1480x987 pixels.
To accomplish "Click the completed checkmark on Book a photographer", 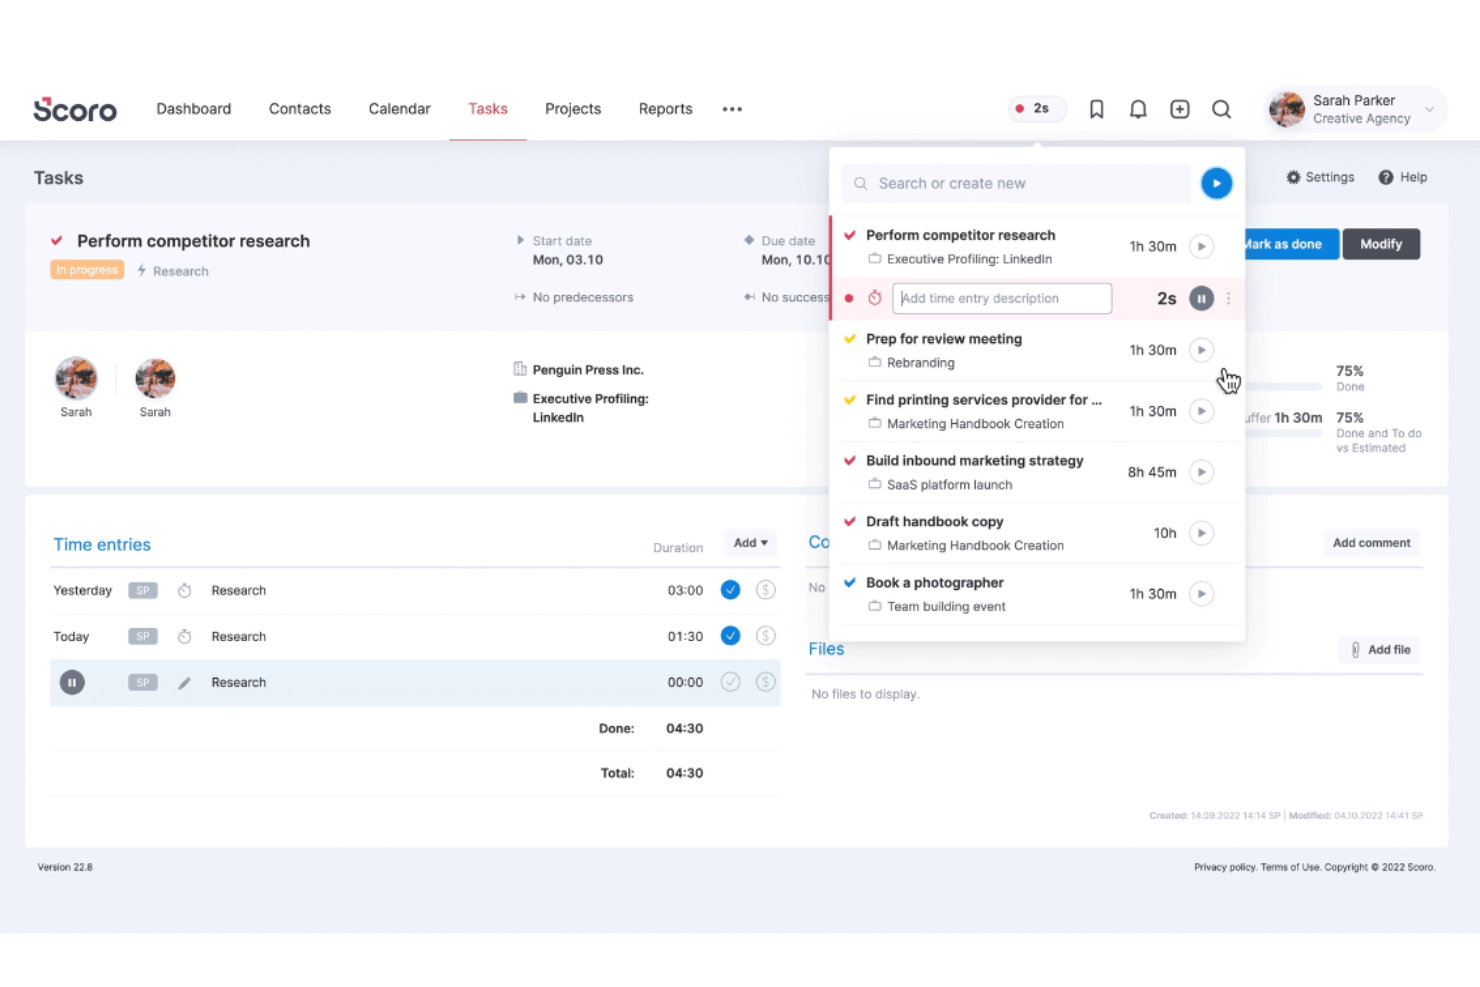I will tap(849, 582).
